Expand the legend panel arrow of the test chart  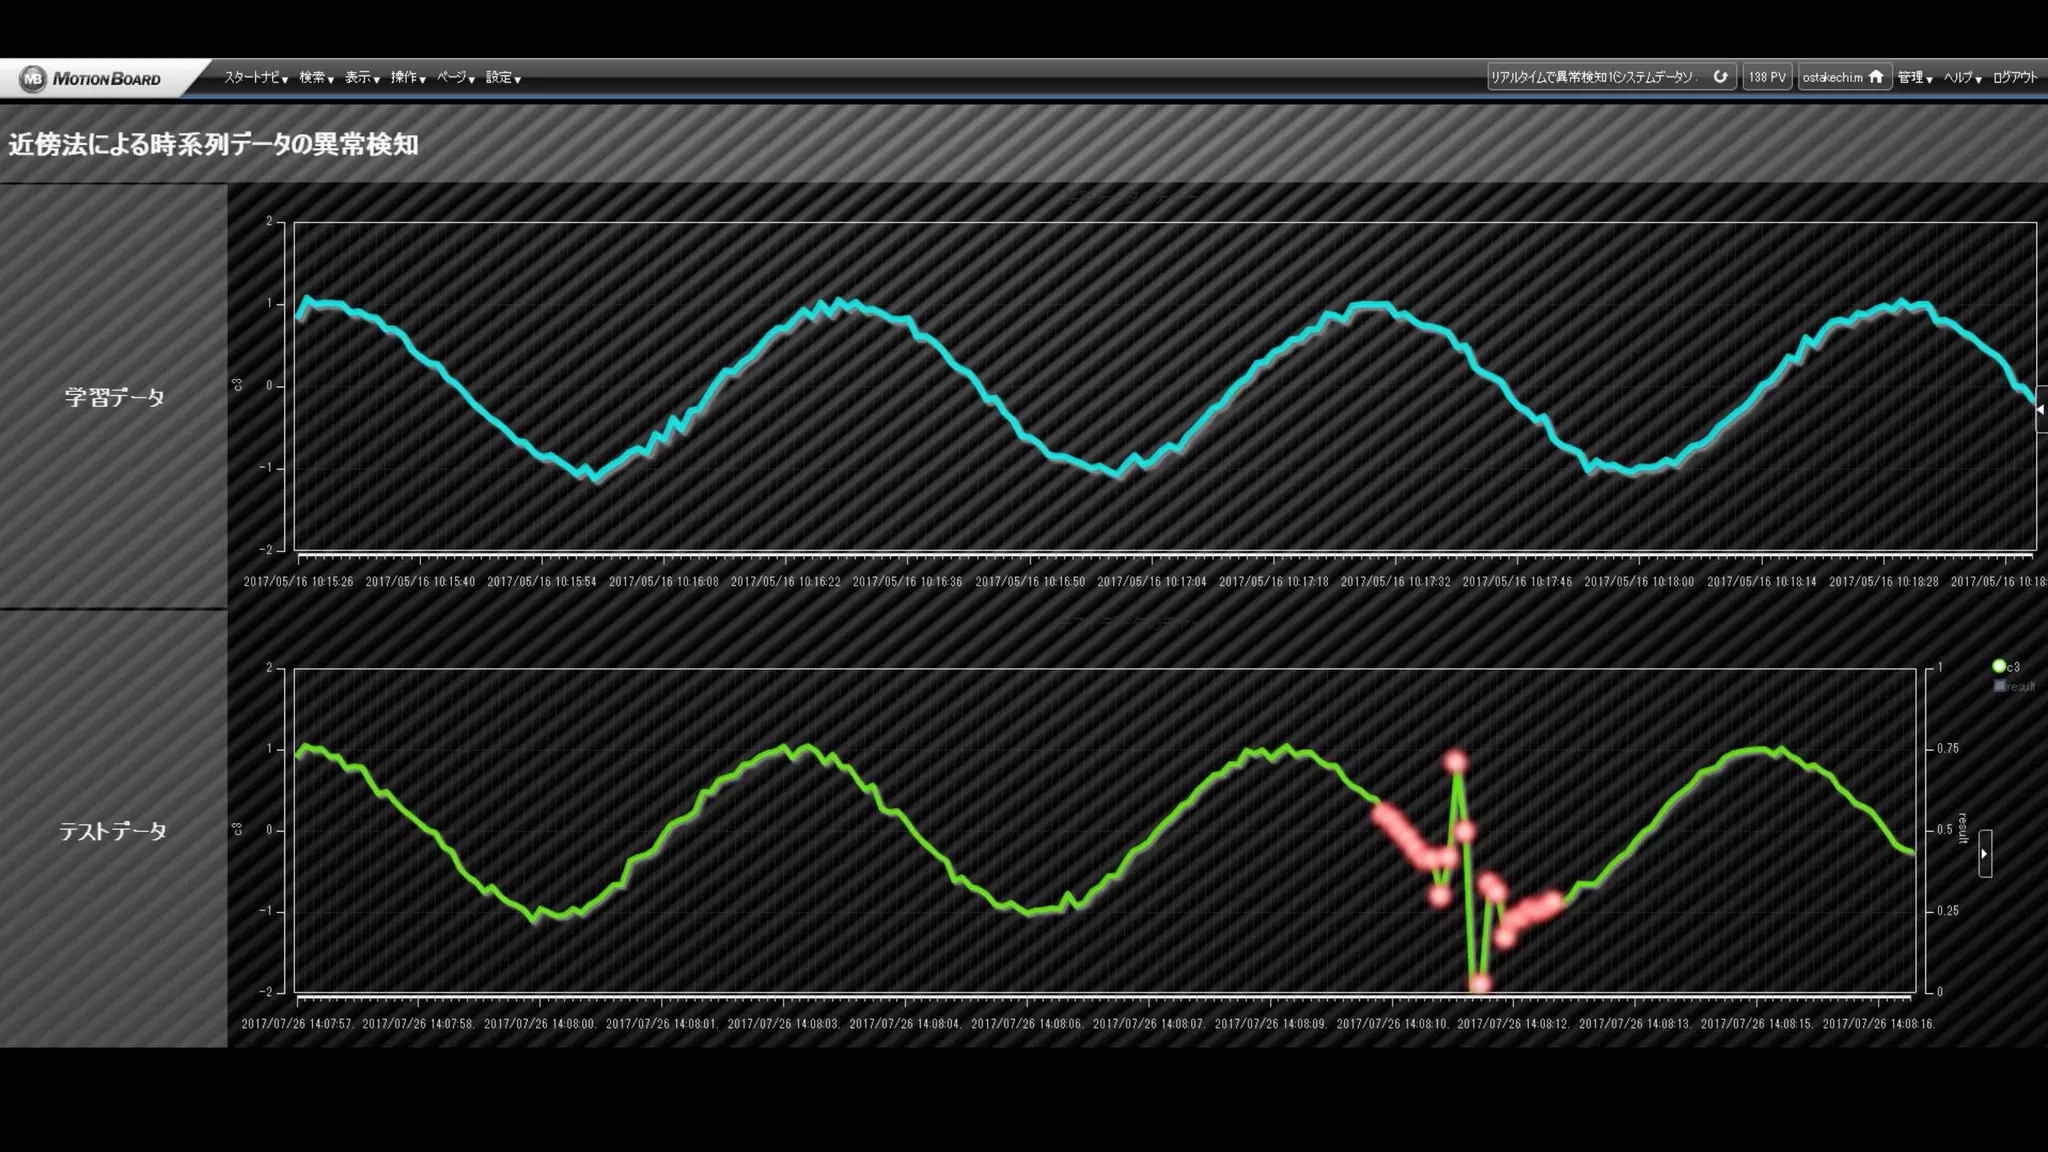[x=1985, y=854]
